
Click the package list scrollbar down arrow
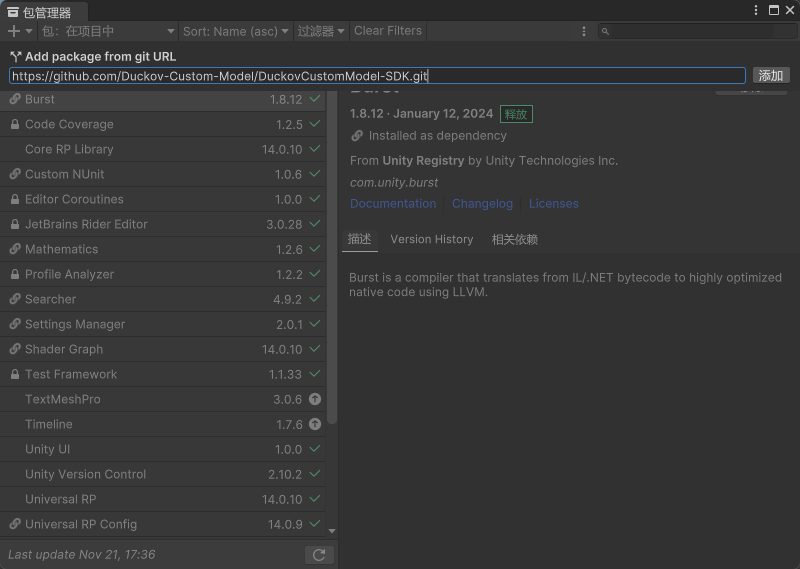tap(332, 531)
